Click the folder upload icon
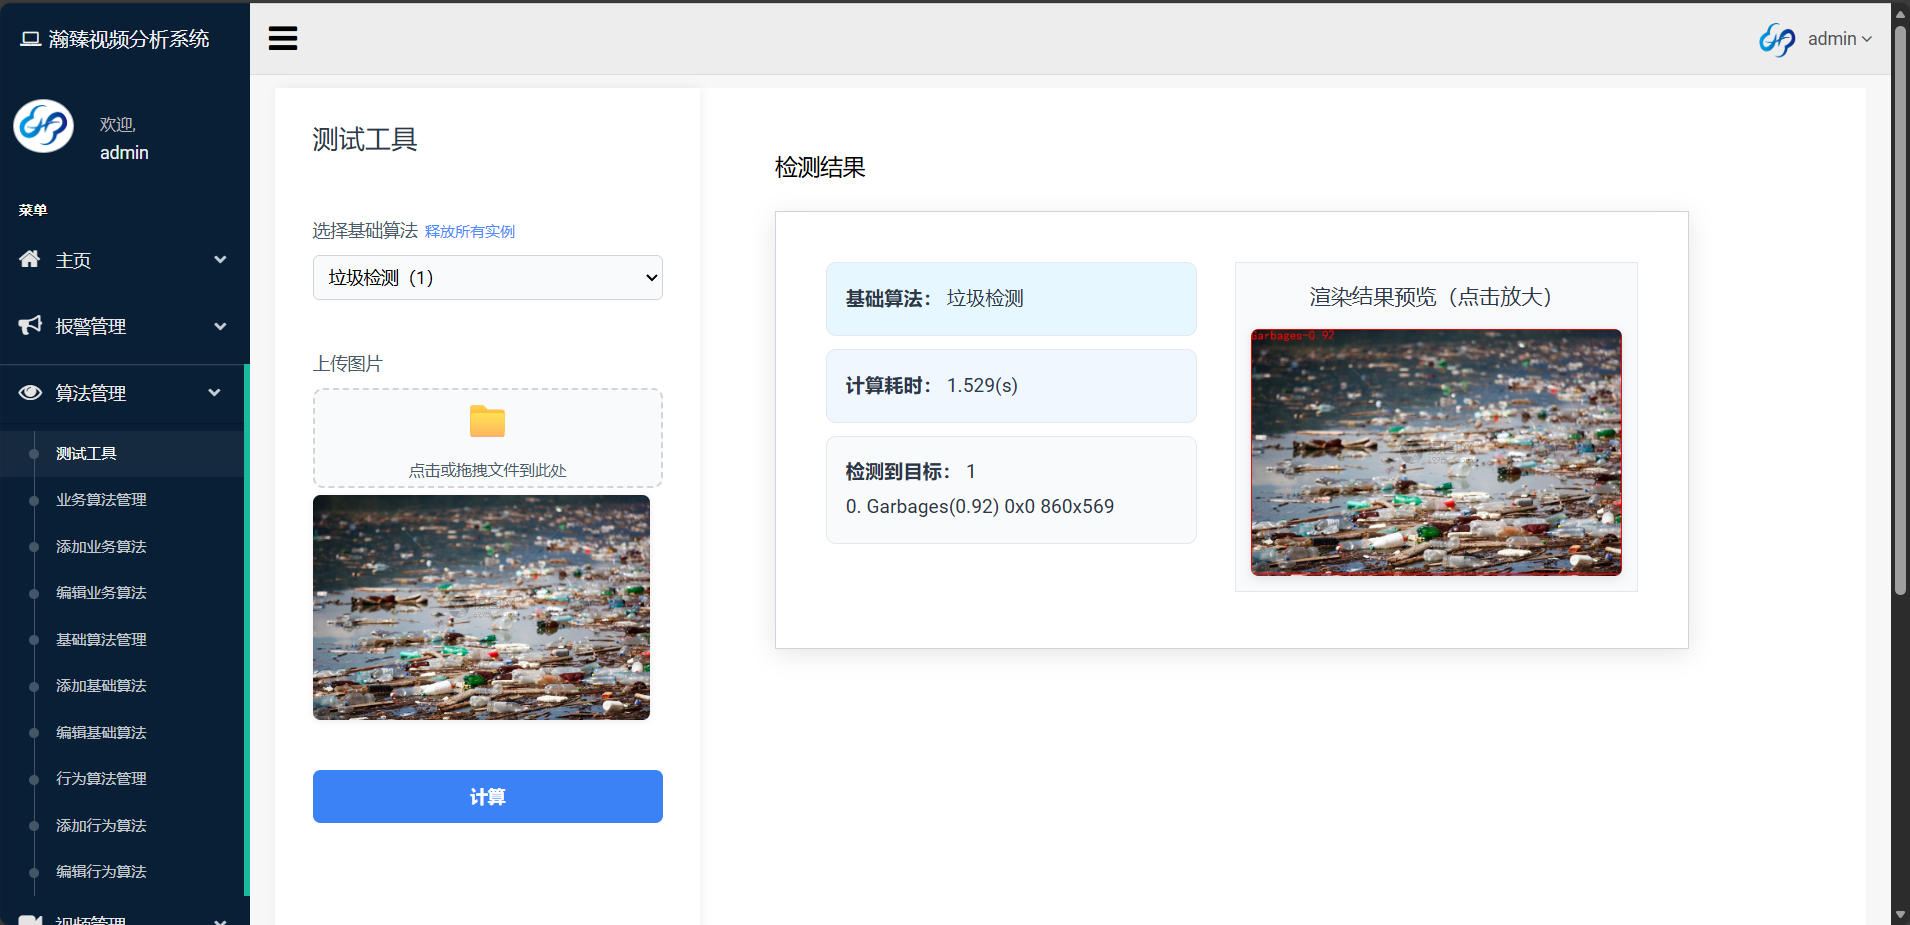 [487, 422]
